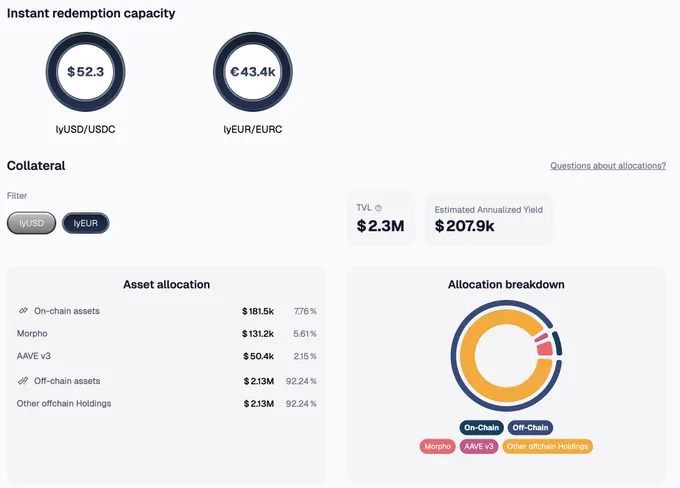680x488 pixels.
Task: Click the lyUSD/USDC label
Action: click(85, 129)
